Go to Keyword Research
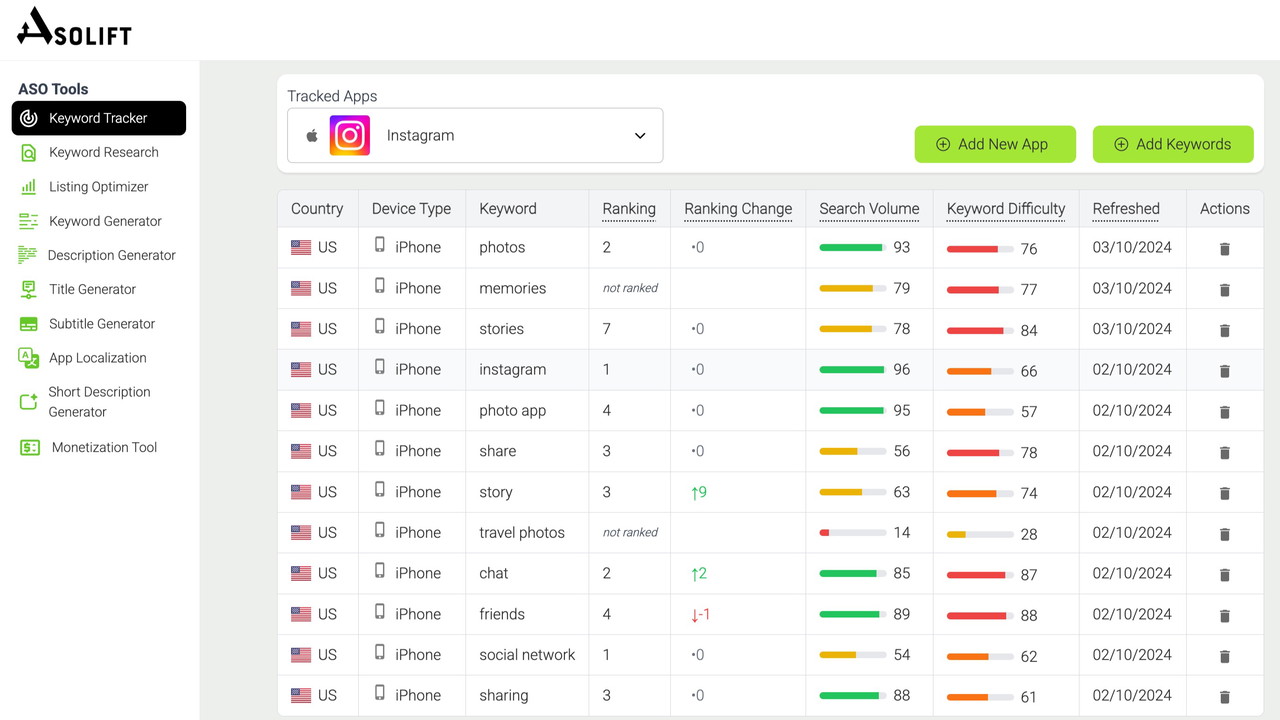This screenshot has width=1280, height=720. (104, 152)
